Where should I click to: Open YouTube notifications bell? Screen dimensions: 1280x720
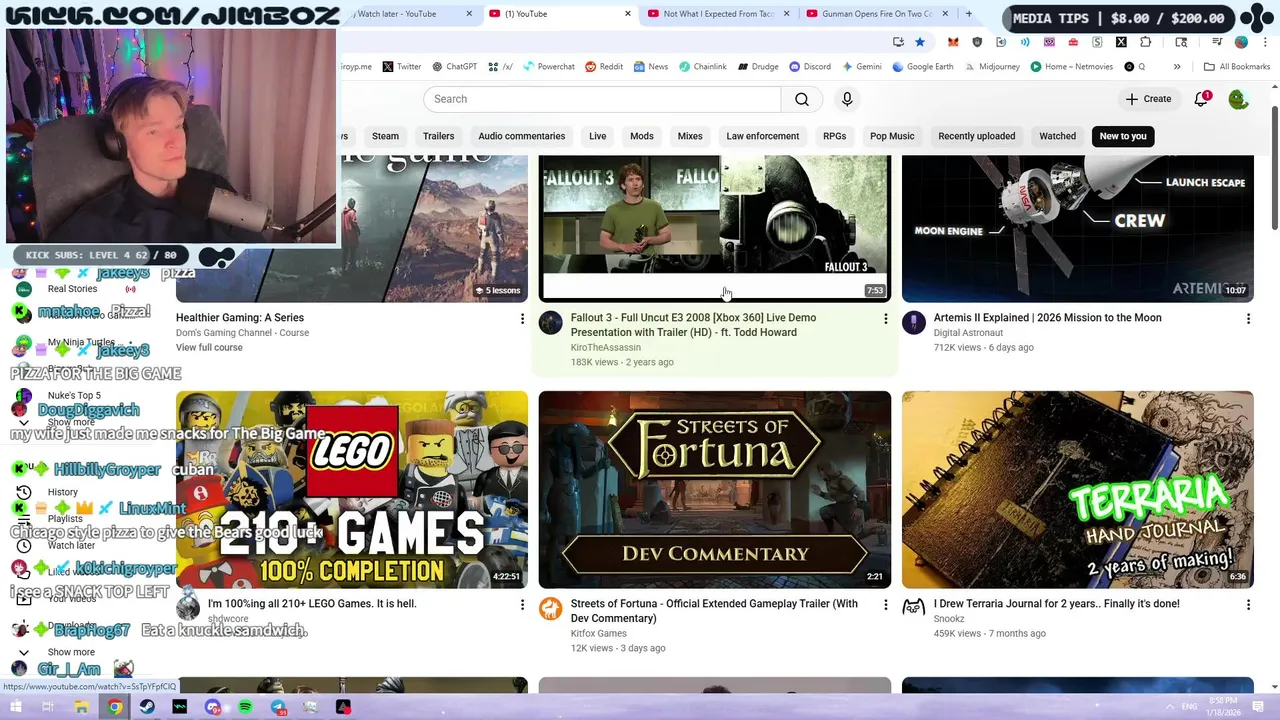point(1201,99)
